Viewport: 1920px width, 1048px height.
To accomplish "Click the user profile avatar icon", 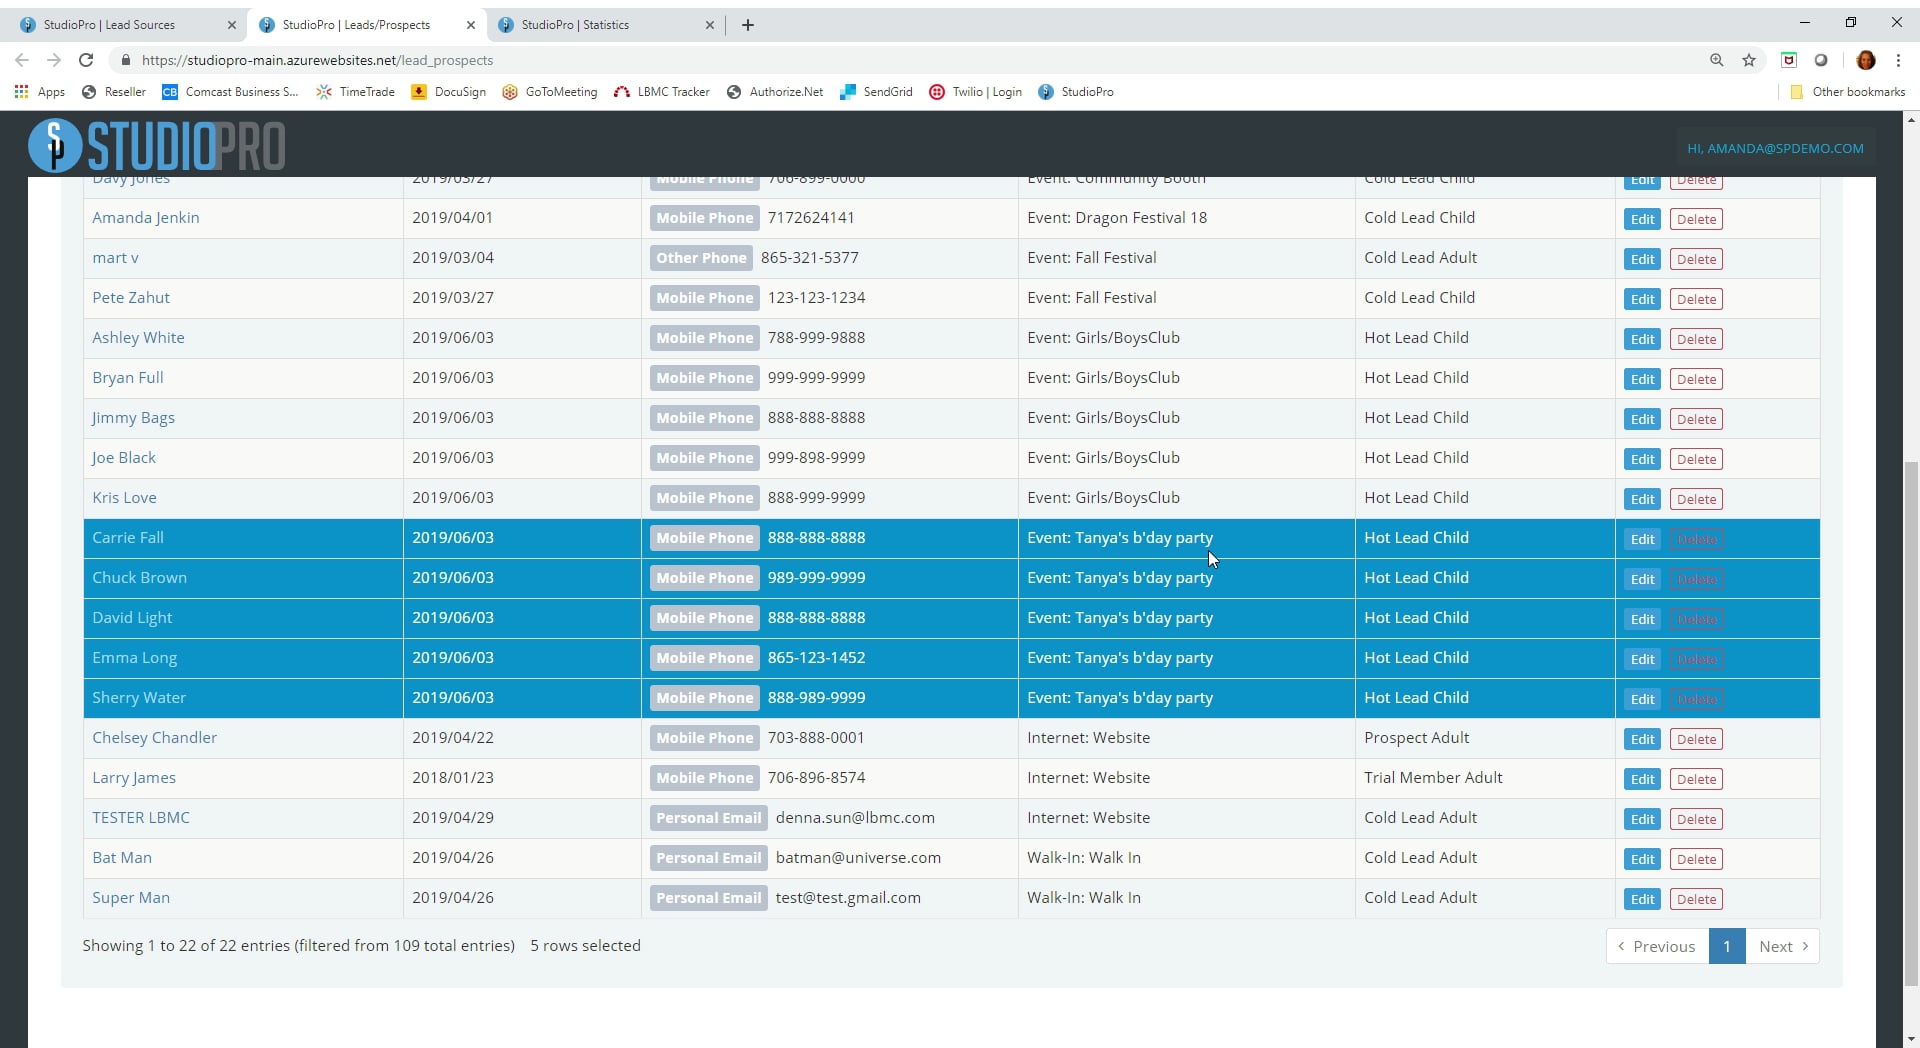I will [1866, 60].
